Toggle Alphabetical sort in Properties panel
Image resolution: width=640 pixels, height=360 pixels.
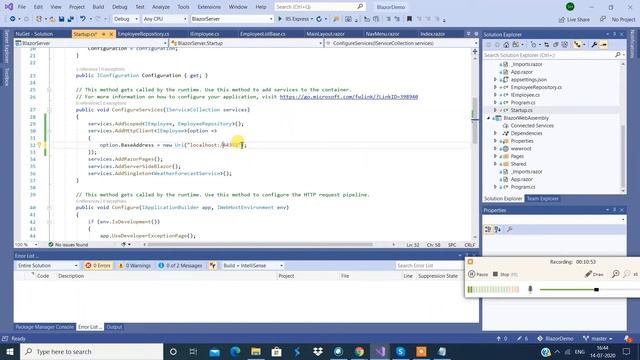(x=498, y=230)
